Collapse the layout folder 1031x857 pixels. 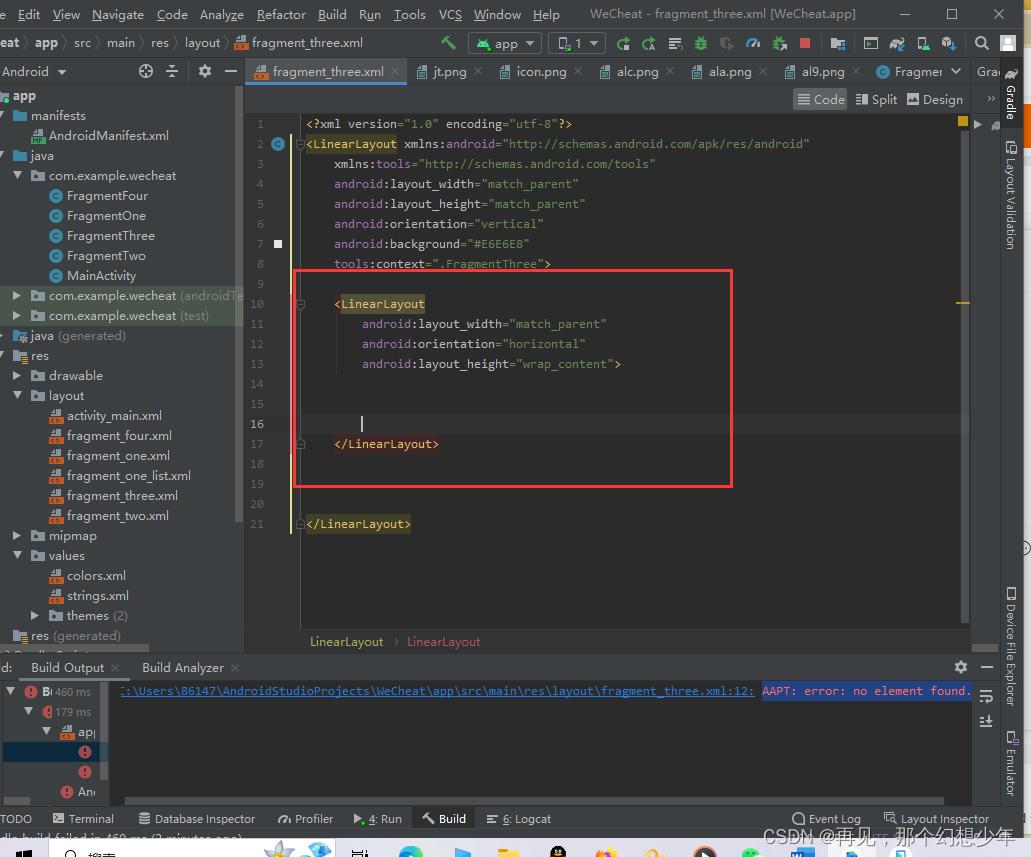[x=17, y=395]
